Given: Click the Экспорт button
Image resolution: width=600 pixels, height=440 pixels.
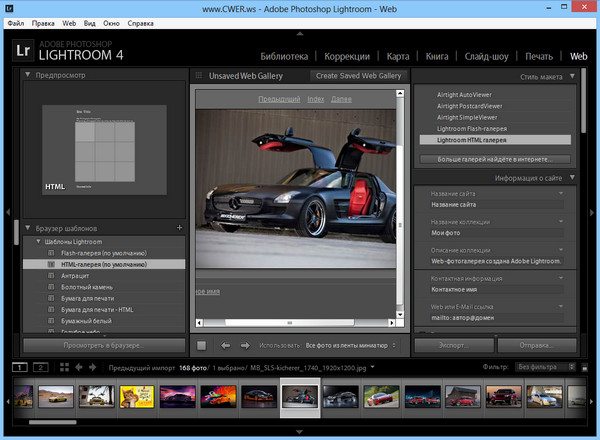Looking at the screenshot, I should (x=454, y=345).
